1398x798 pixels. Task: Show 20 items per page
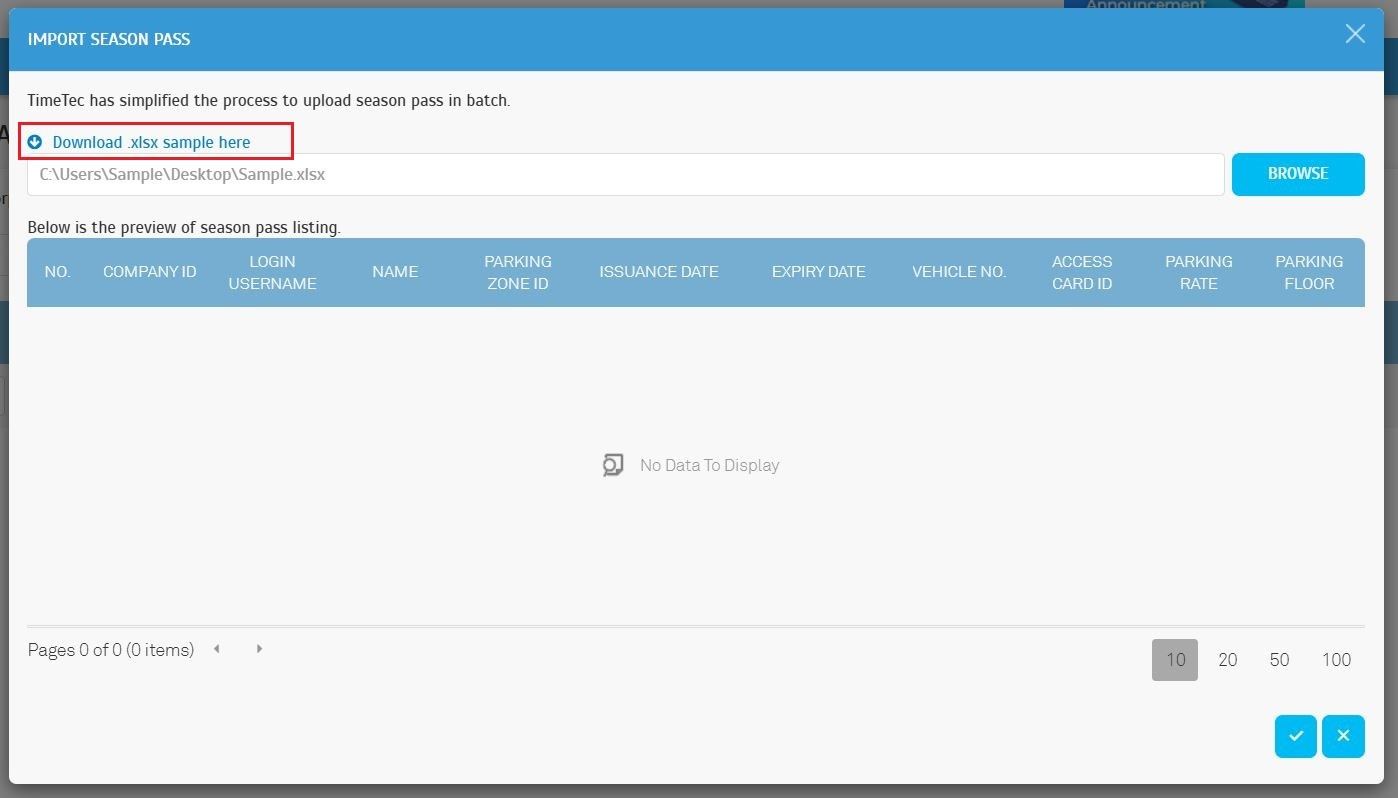pyautogui.click(x=1227, y=660)
